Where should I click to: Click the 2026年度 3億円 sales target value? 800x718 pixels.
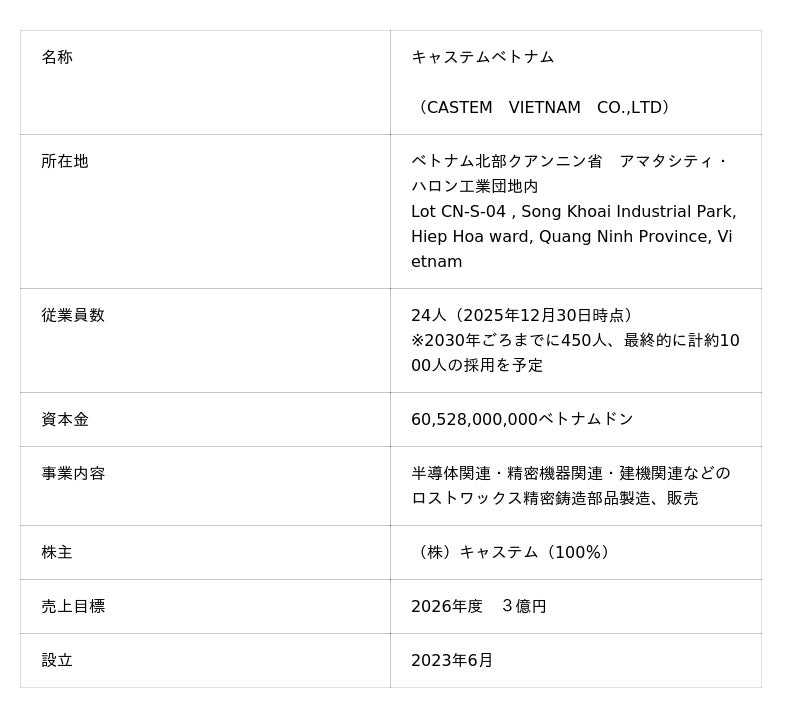pyautogui.click(x=478, y=606)
